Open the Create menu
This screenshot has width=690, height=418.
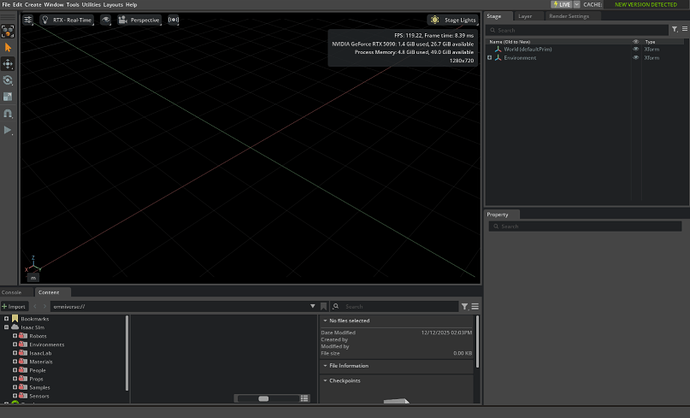(x=34, y=5)
